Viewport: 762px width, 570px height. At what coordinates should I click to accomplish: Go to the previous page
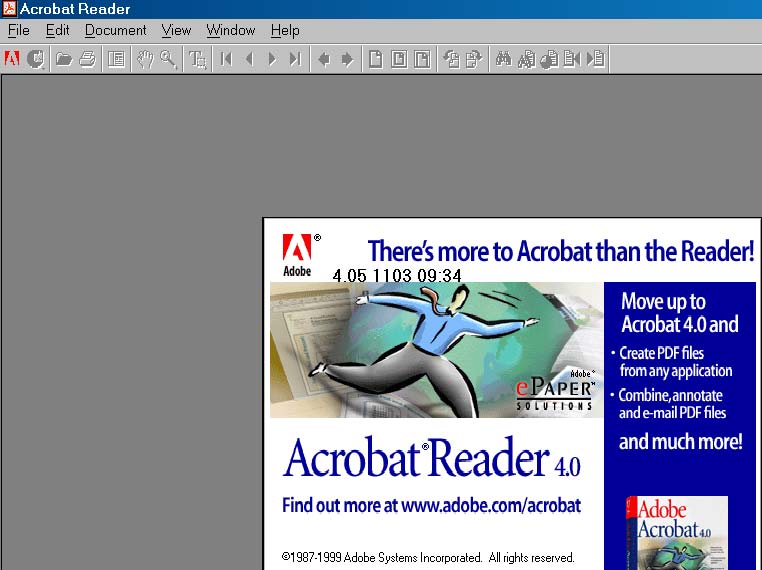249,59
